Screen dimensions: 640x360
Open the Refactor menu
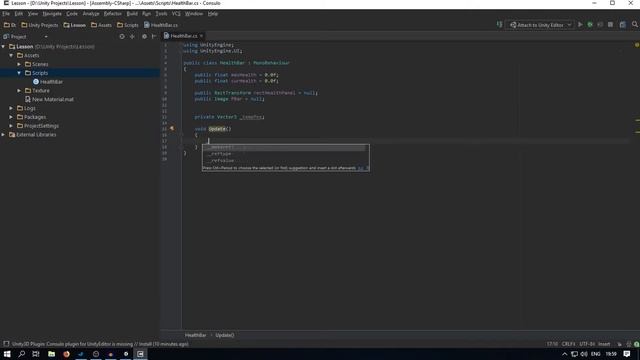click(x=113, y=13)
